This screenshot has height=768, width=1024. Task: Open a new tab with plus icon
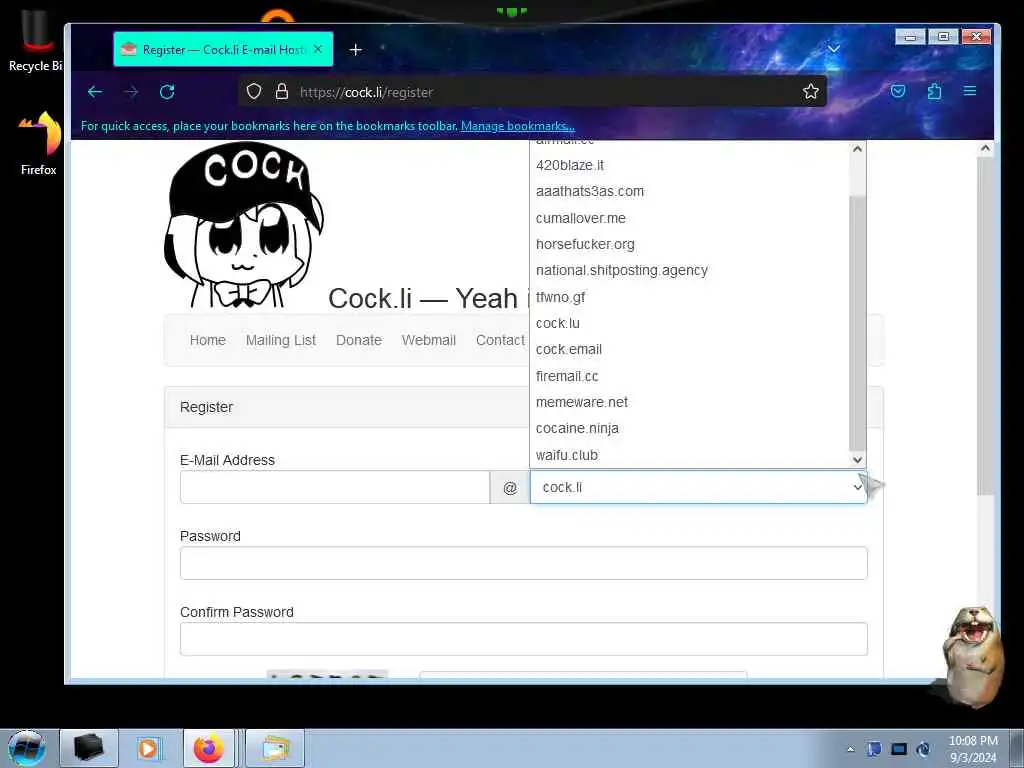[355, 50]
